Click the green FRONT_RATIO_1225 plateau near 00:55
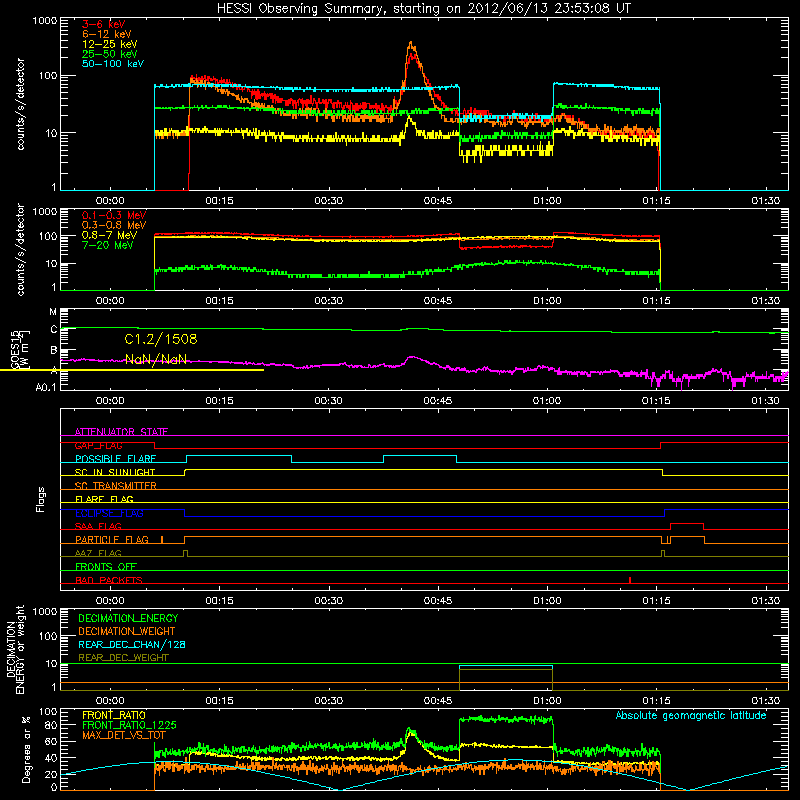 click(506, 719)
